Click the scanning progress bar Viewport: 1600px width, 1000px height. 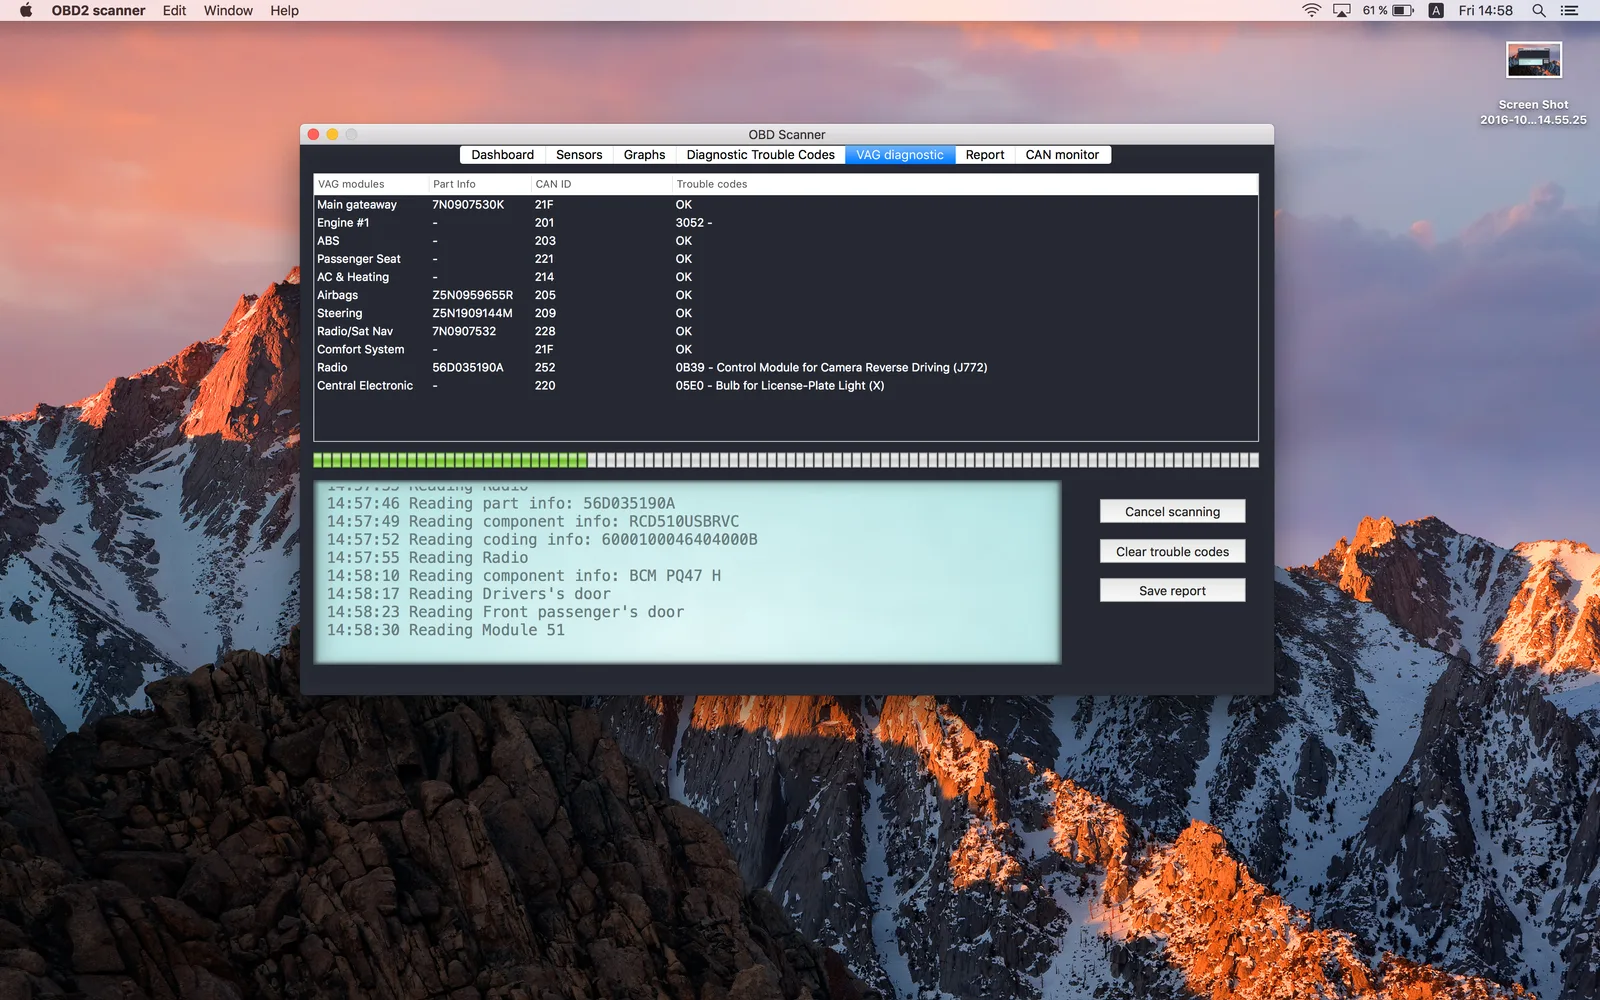[x=786, y=460]
